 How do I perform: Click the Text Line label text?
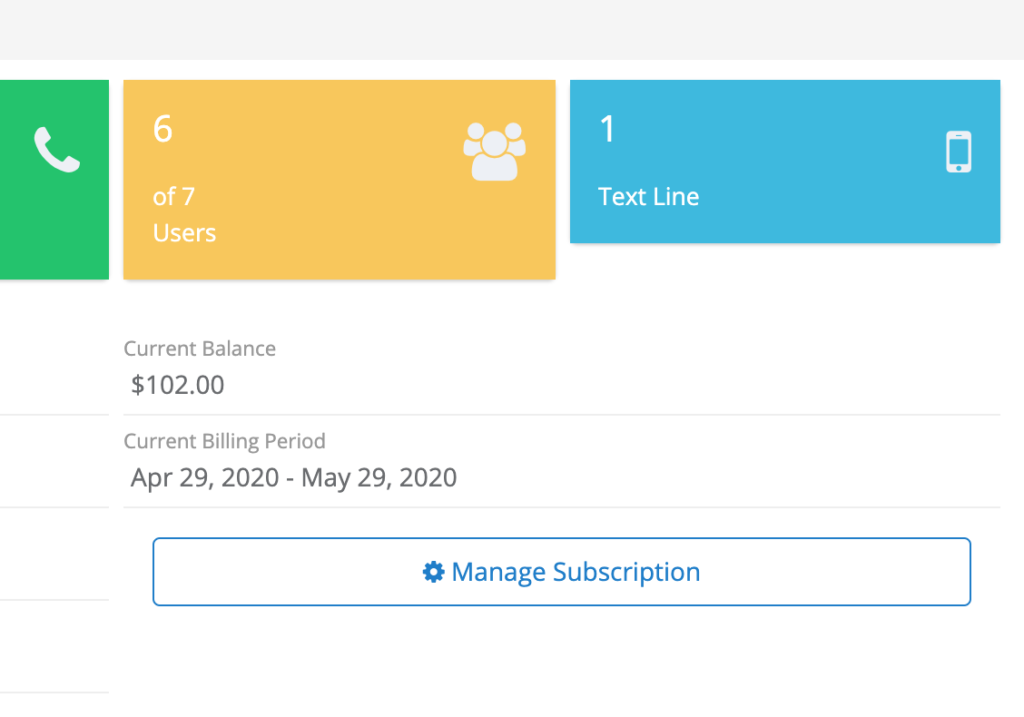648,196
